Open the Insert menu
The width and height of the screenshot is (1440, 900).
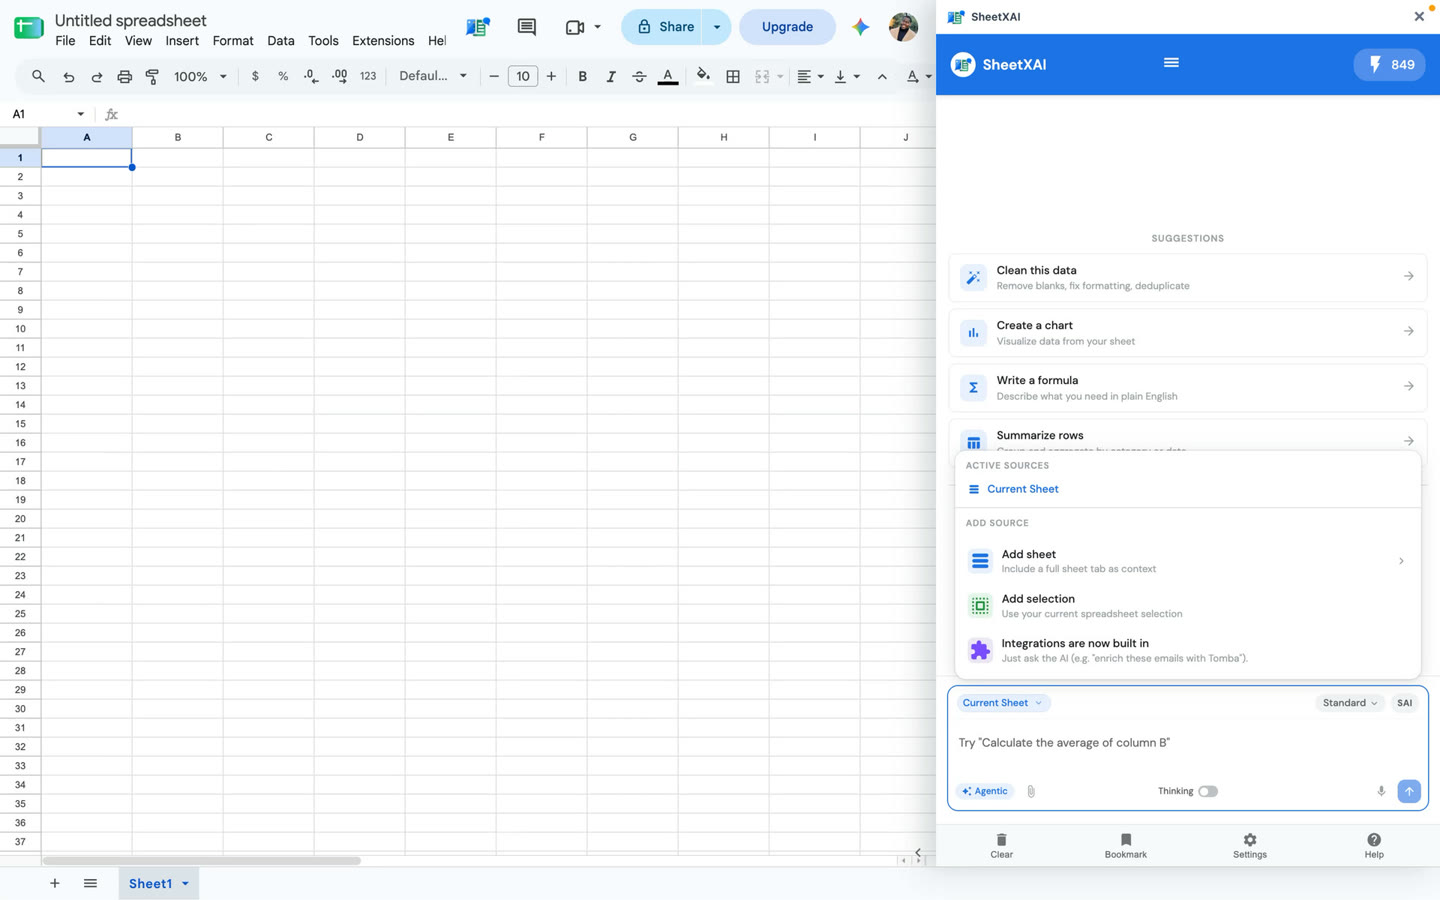click(182, 41)
